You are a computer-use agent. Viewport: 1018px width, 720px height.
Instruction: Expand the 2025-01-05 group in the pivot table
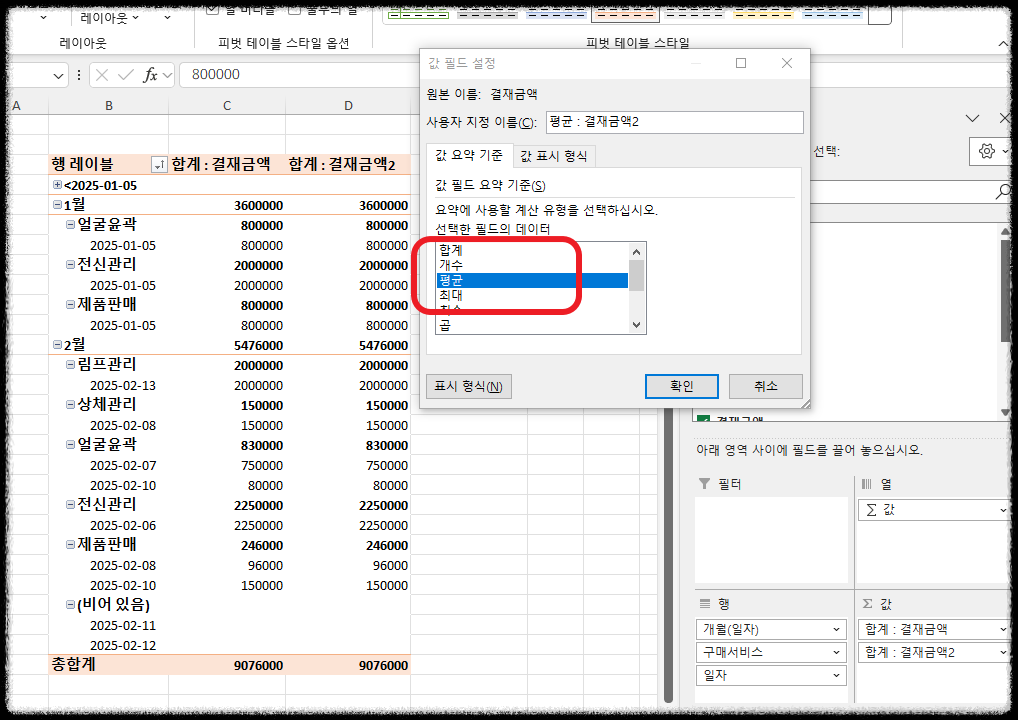click(x=58, y=185)
